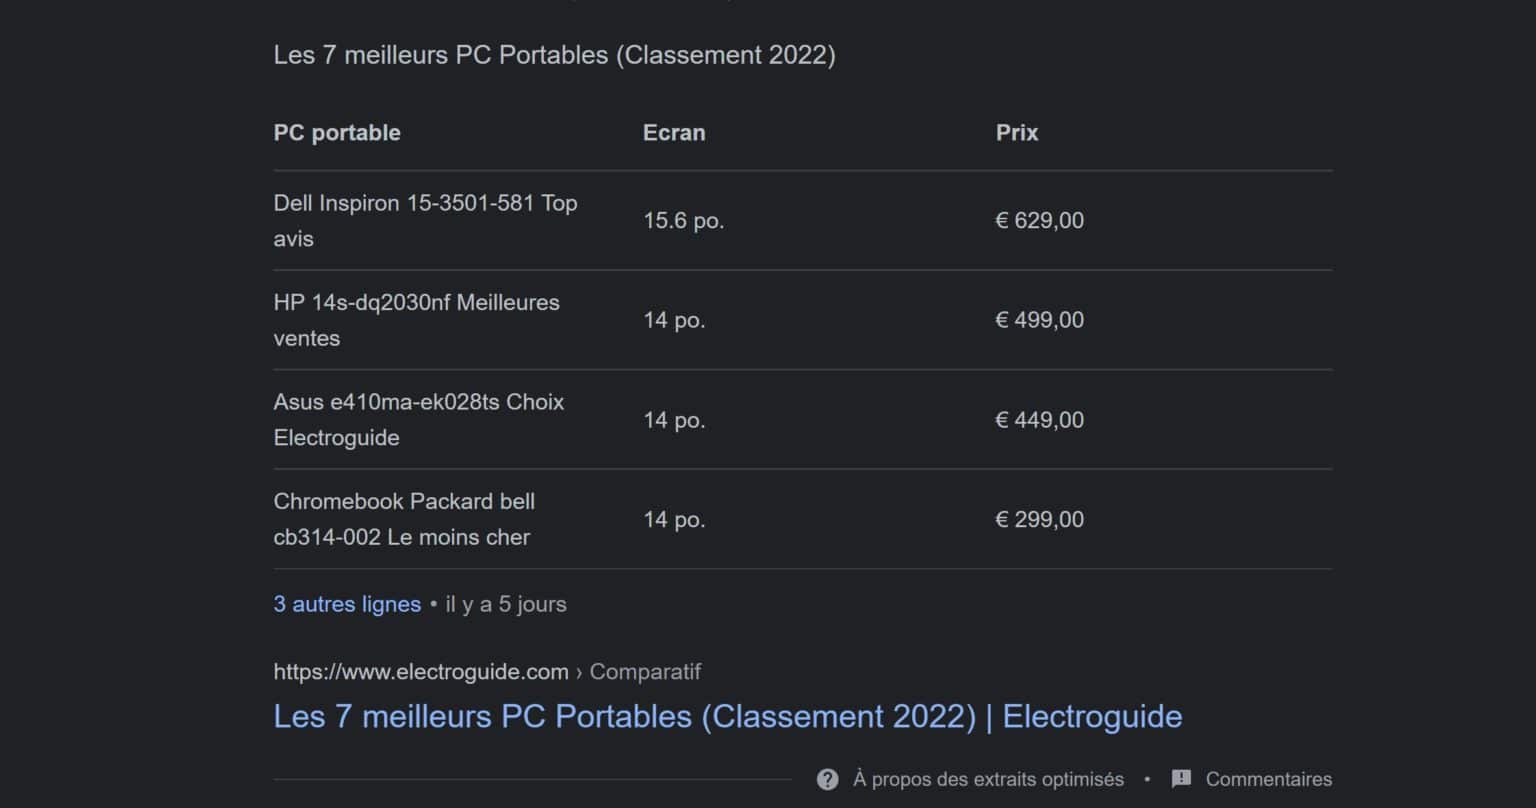Click the € 449,00 price cell
The height and width of the screenshot is (808, 1536).
1039,420
